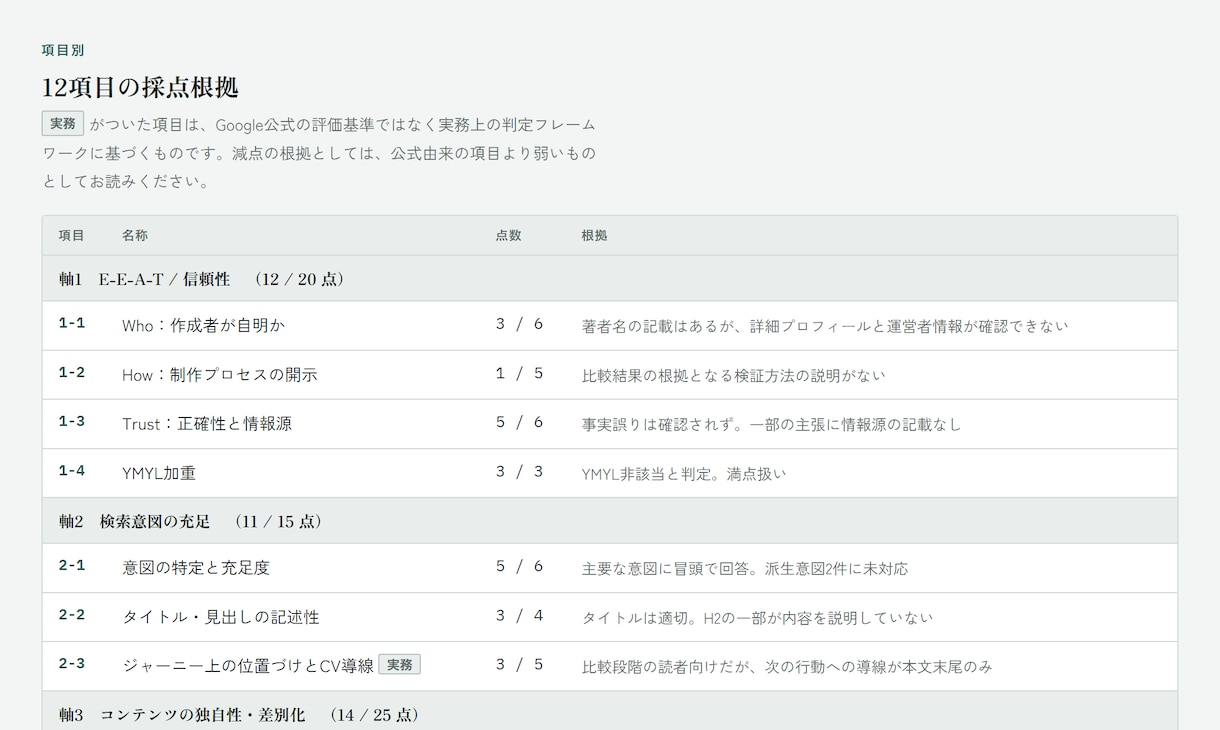1220x730 pixels.
Task: Click item number 2-1
Action: coord(72,565)
